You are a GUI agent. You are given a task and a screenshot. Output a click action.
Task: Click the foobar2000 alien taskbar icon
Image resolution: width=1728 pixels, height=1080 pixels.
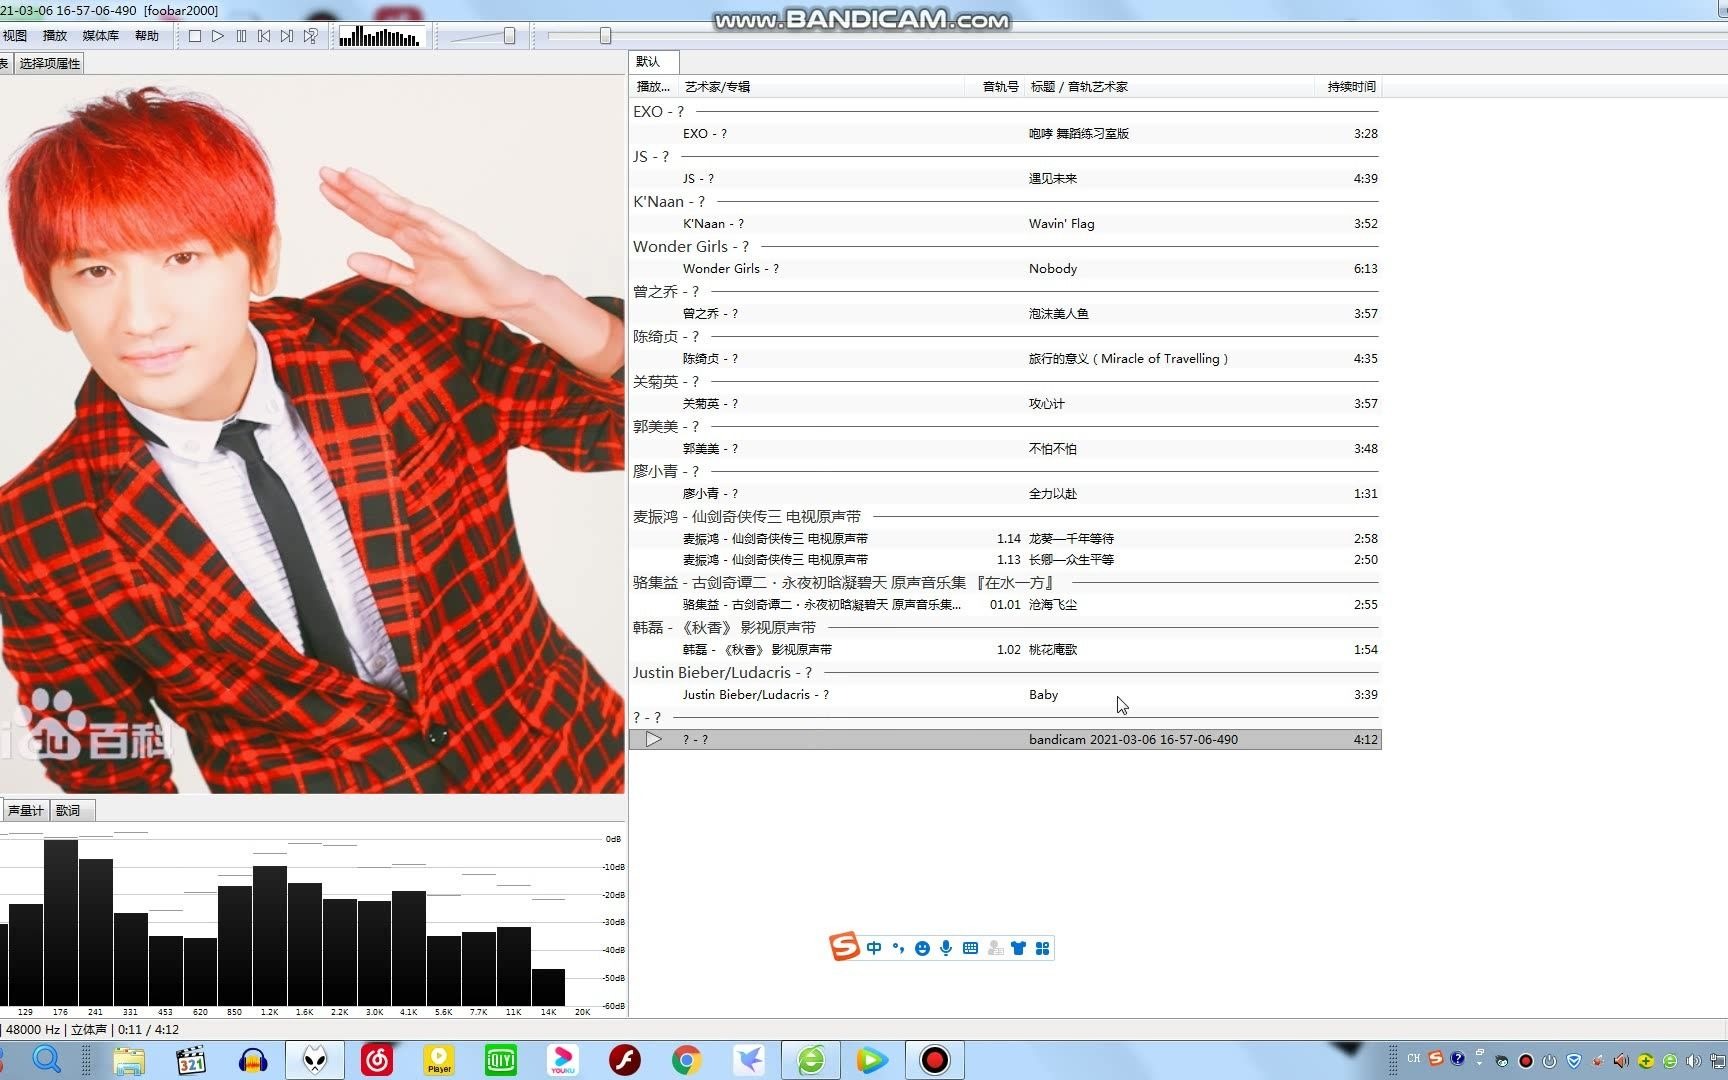315,1060
